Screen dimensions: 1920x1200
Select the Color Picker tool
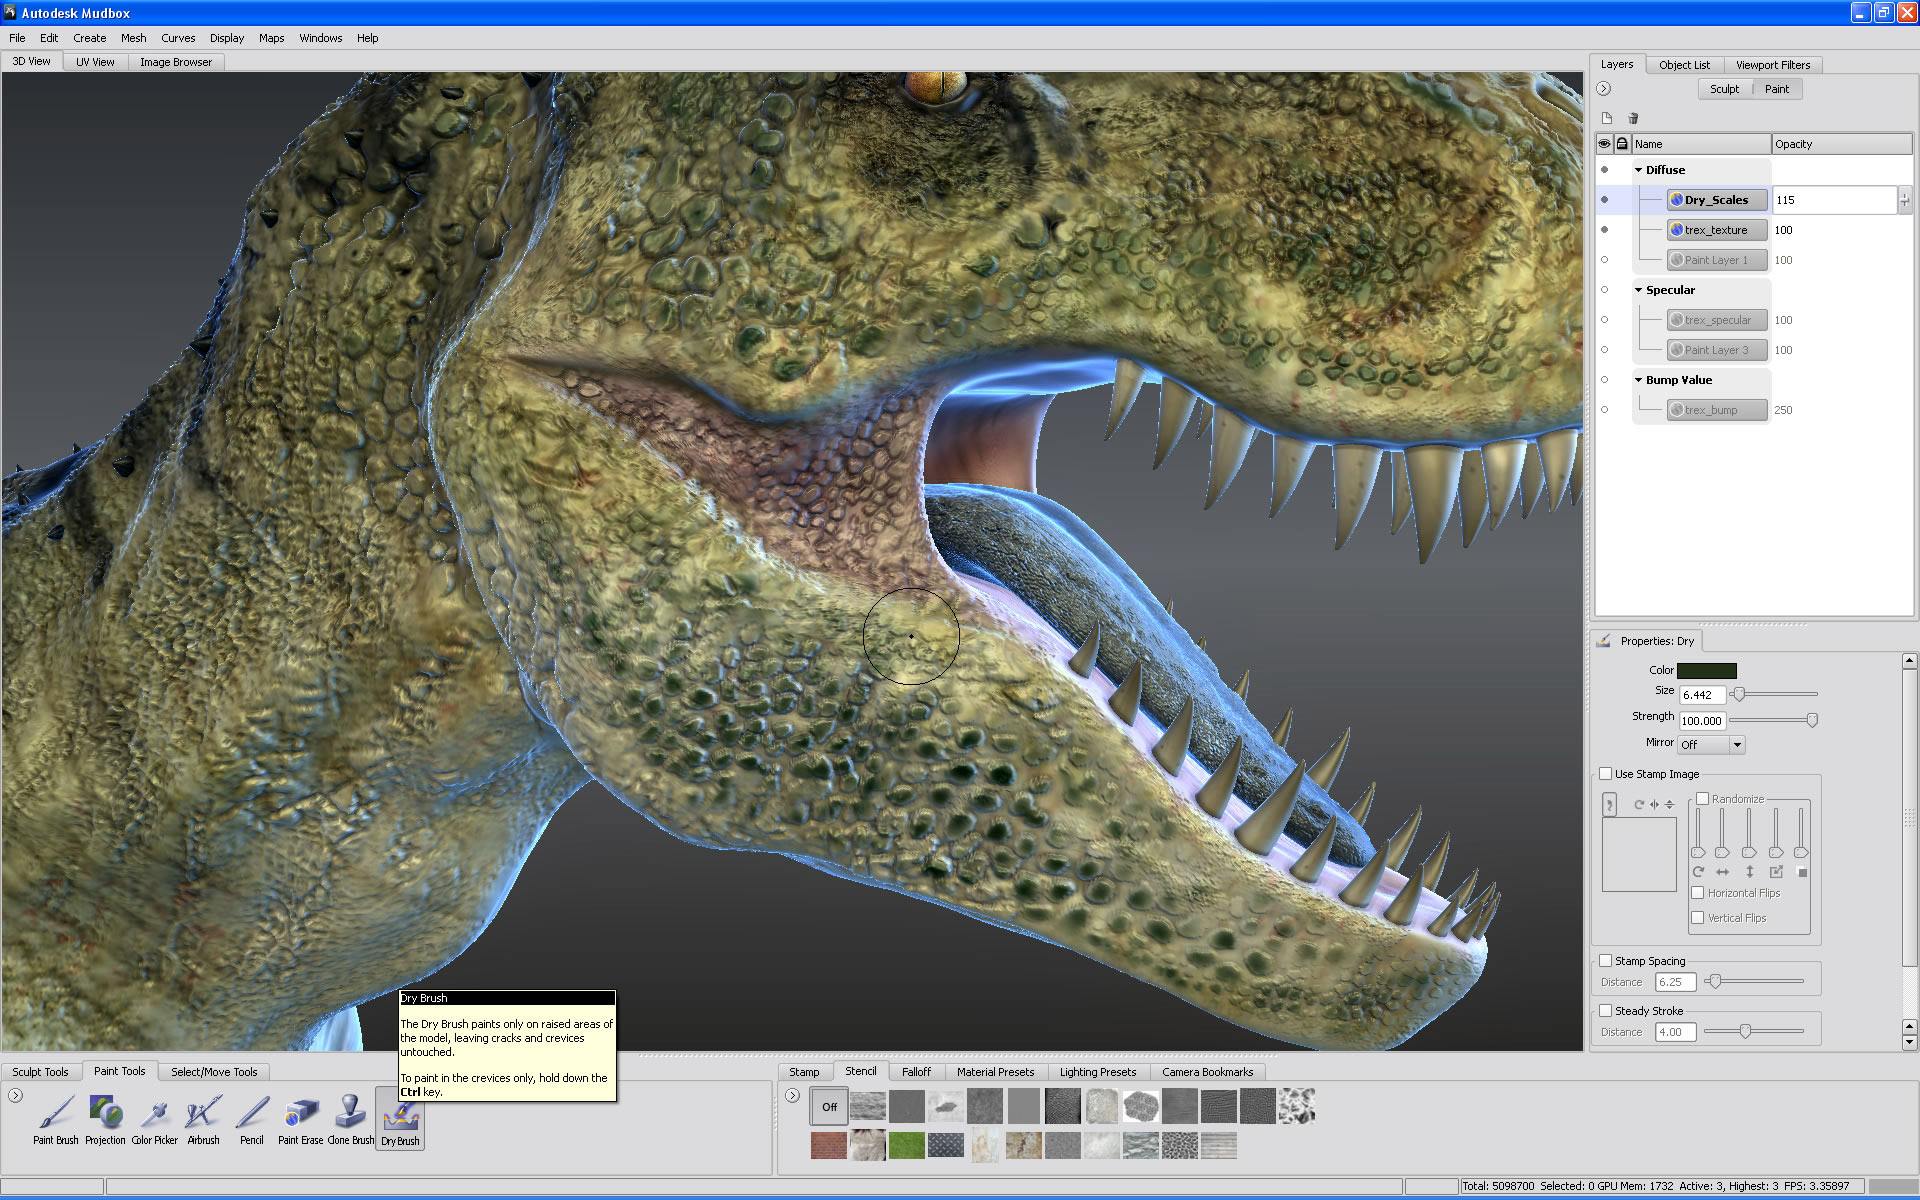pyautogui.click(x=154, y=1115)
